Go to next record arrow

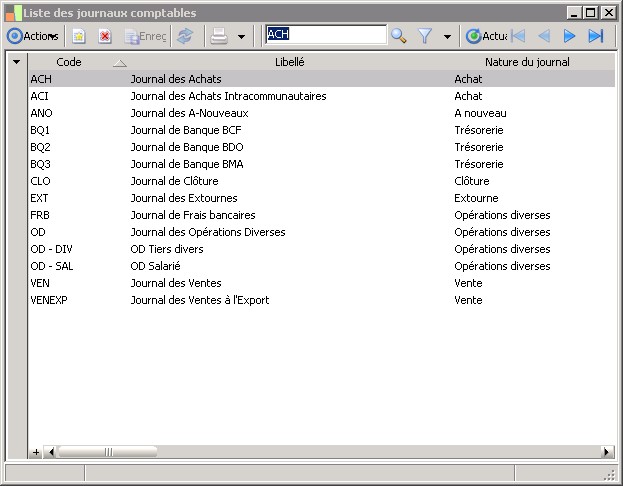[x=570, y=36]
